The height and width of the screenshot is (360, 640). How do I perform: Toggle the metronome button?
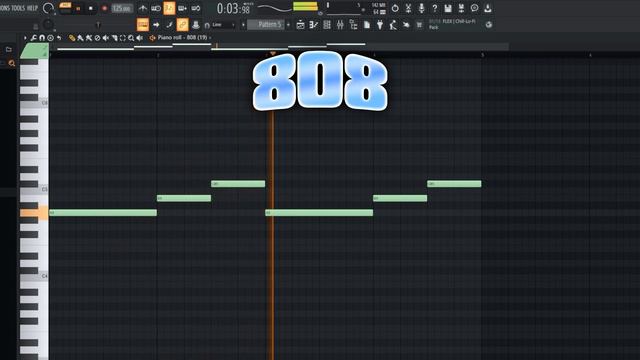pos(142,8)
